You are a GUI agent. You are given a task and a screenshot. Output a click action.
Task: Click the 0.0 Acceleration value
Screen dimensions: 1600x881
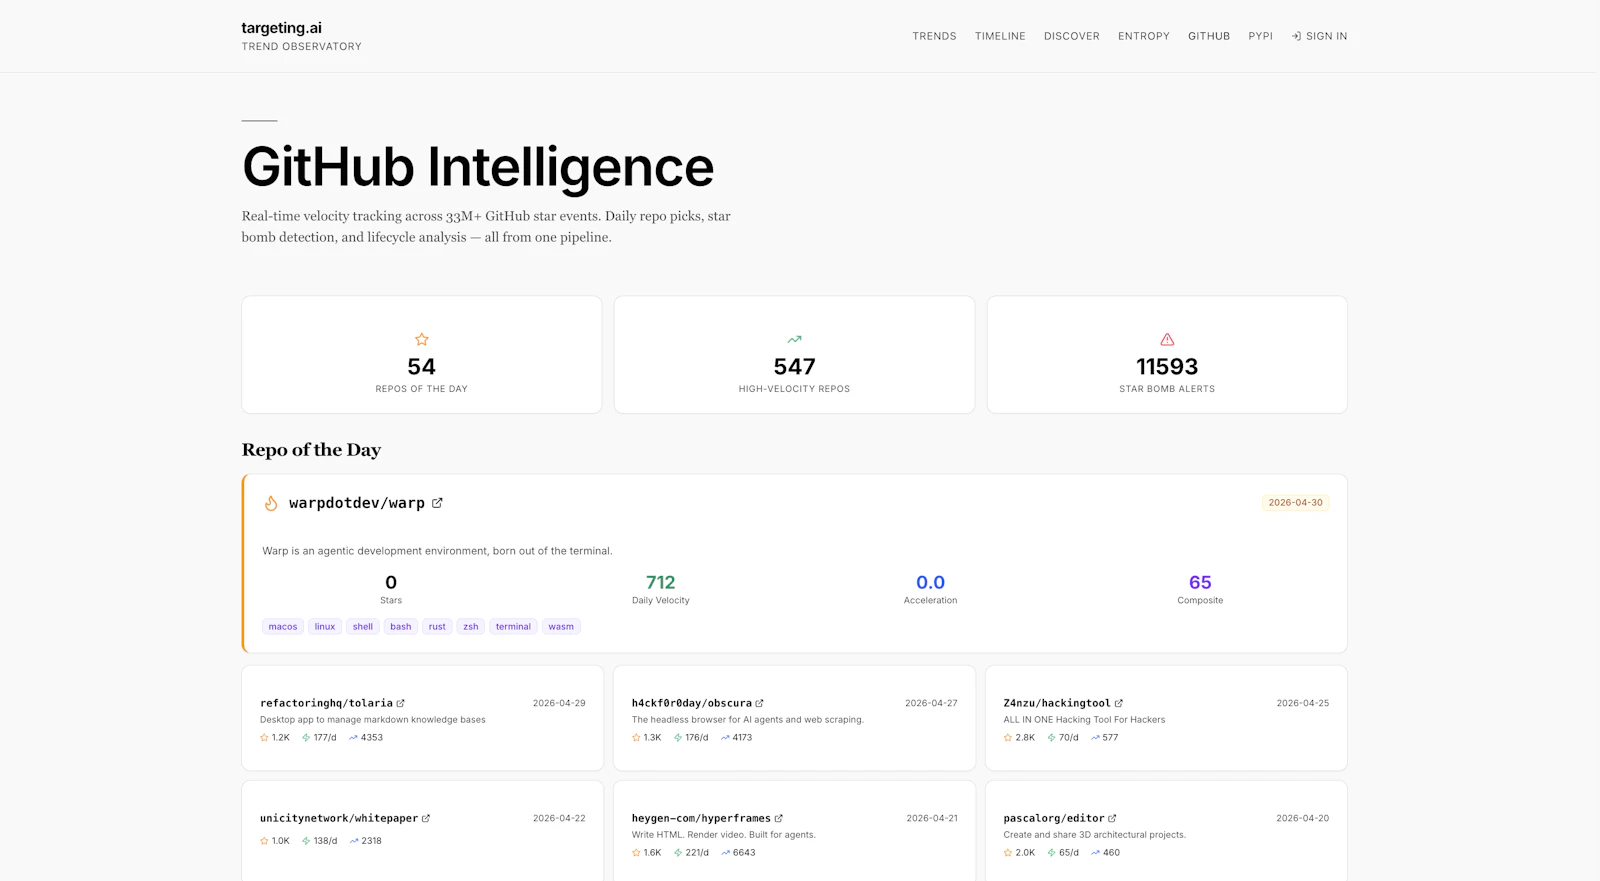click(x=930, y=582)
